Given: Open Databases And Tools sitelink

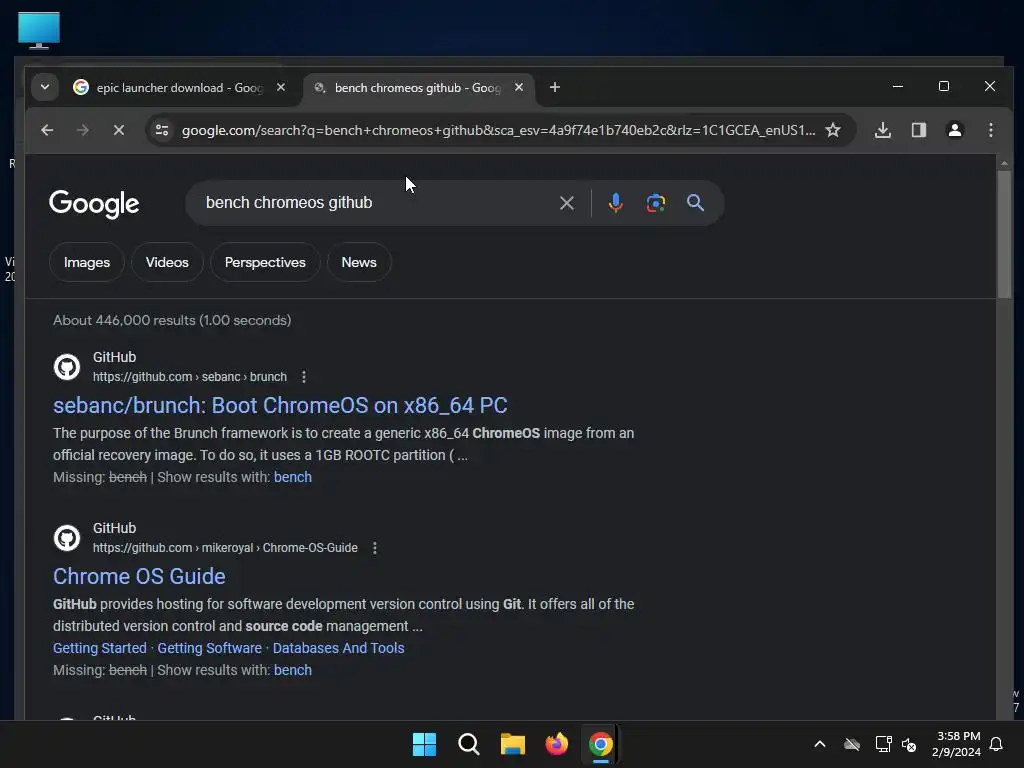Looking at the screenshot, I should 338,648.
